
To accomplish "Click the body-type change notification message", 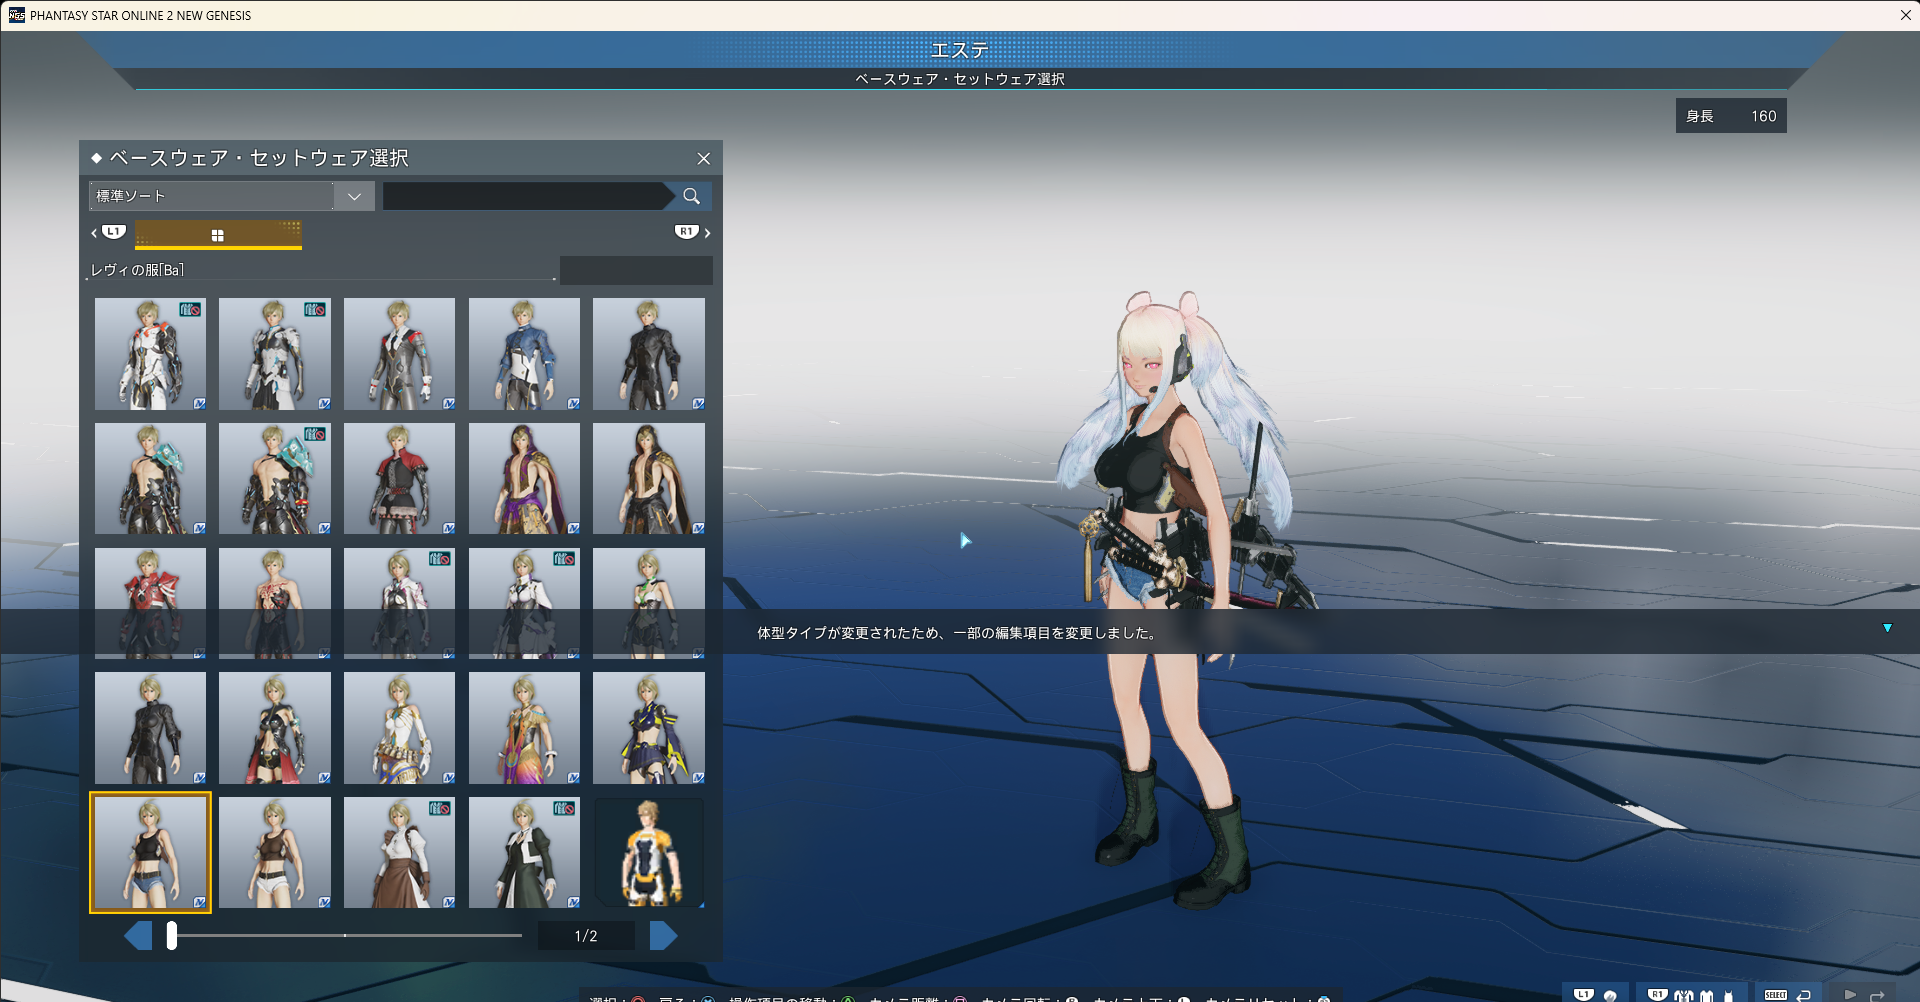I will tap(957, 633).
